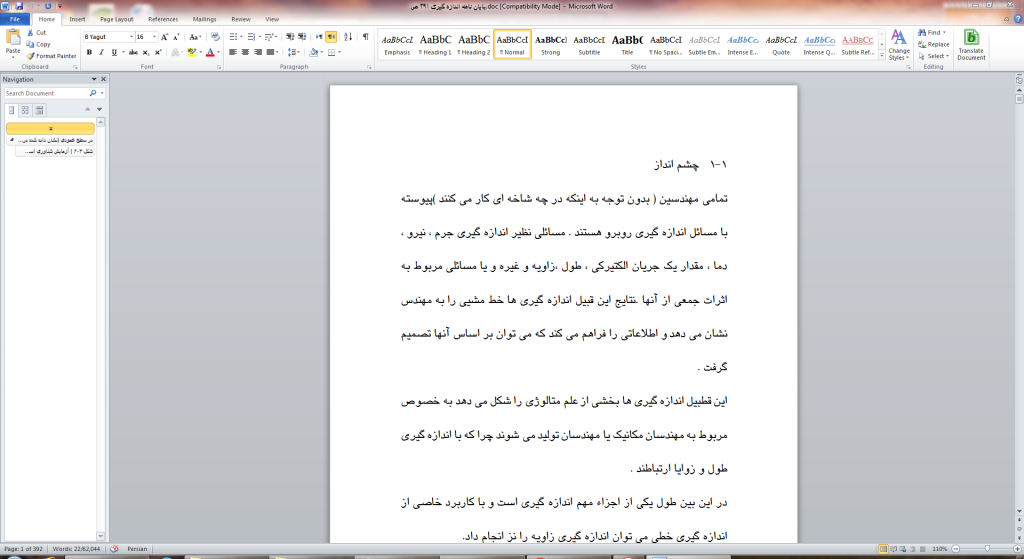This screenshot has width=1024, height=559.
Task: Open the font color picker dropdown
Action: tap(220, 52)
